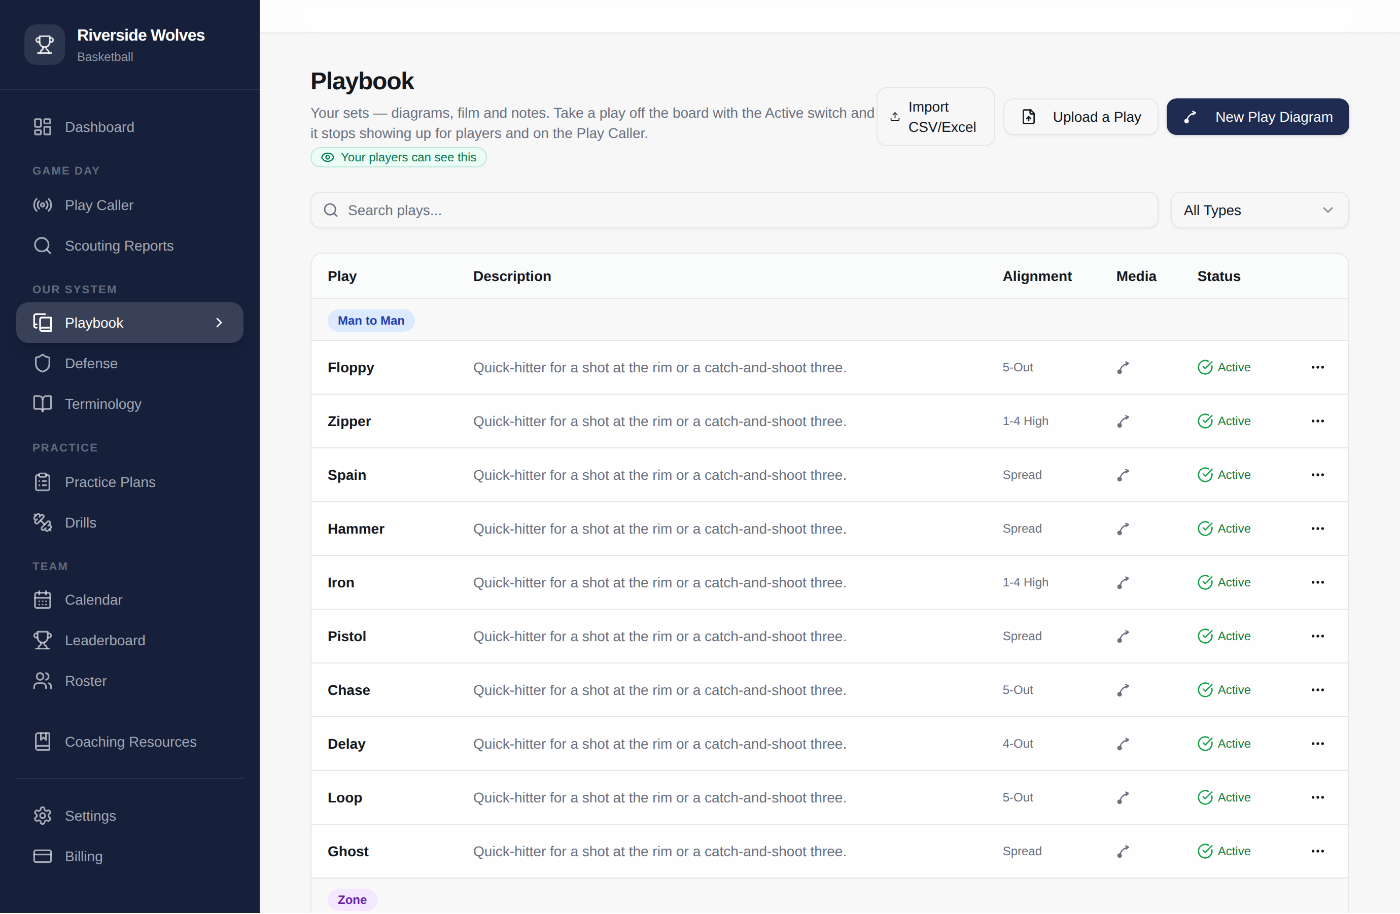This screenshot has height=914, width=1400.
Task: Open more options for Spain
Action: pos(1318,475)
